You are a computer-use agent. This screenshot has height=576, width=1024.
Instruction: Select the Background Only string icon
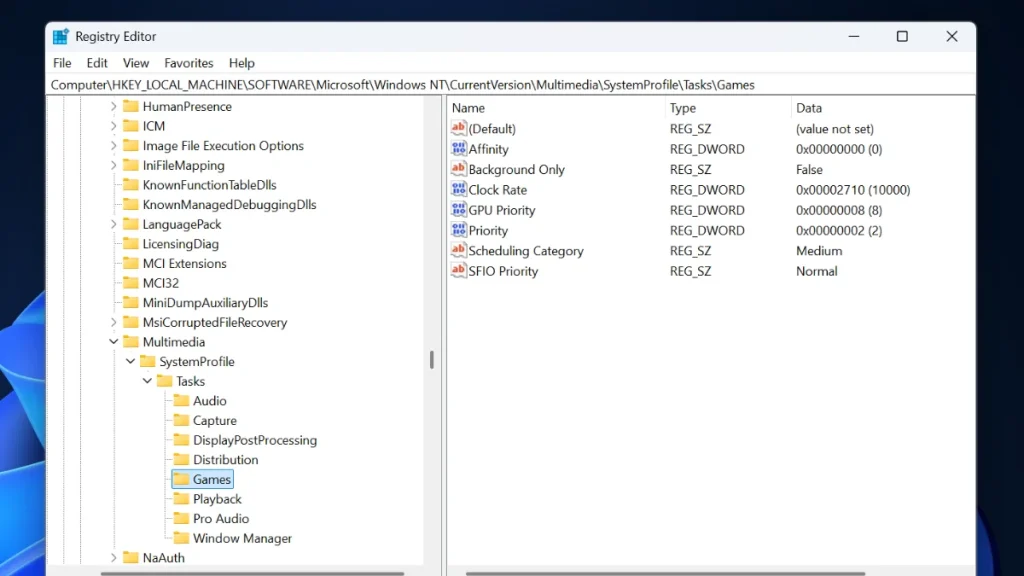(x=459, y=168)
